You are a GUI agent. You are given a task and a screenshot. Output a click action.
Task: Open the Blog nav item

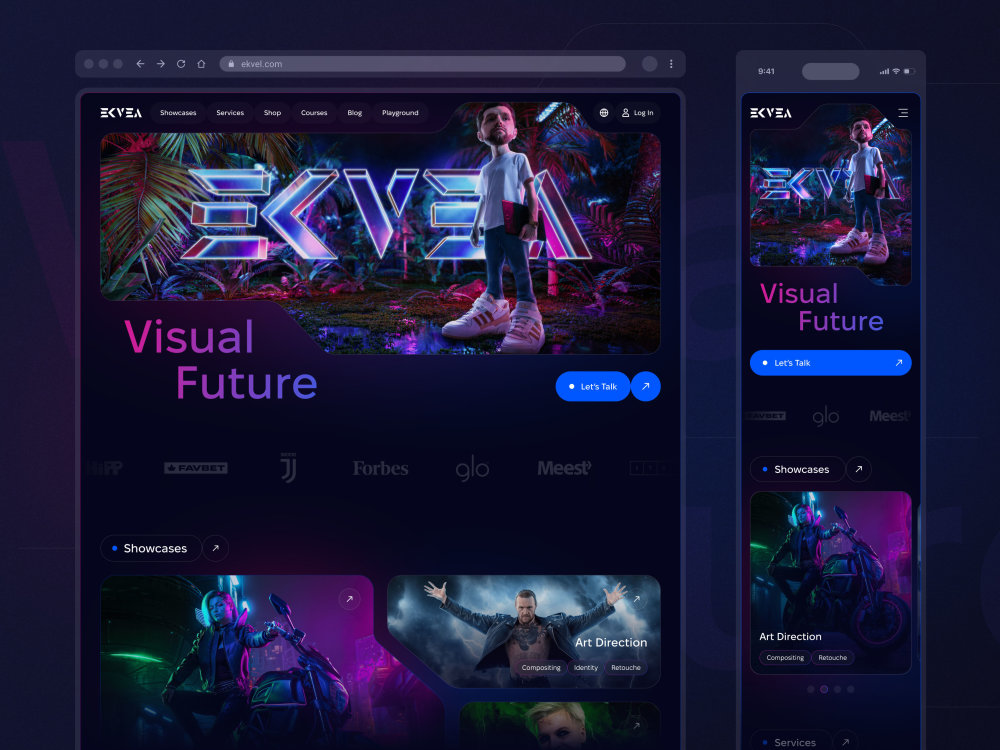pyautogui.click(x=355, y=113)
